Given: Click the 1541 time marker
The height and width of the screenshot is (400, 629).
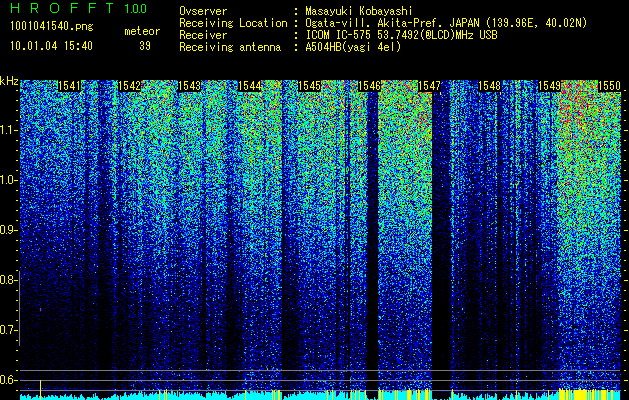Looking at the screenshot, I should coord(69,86).
